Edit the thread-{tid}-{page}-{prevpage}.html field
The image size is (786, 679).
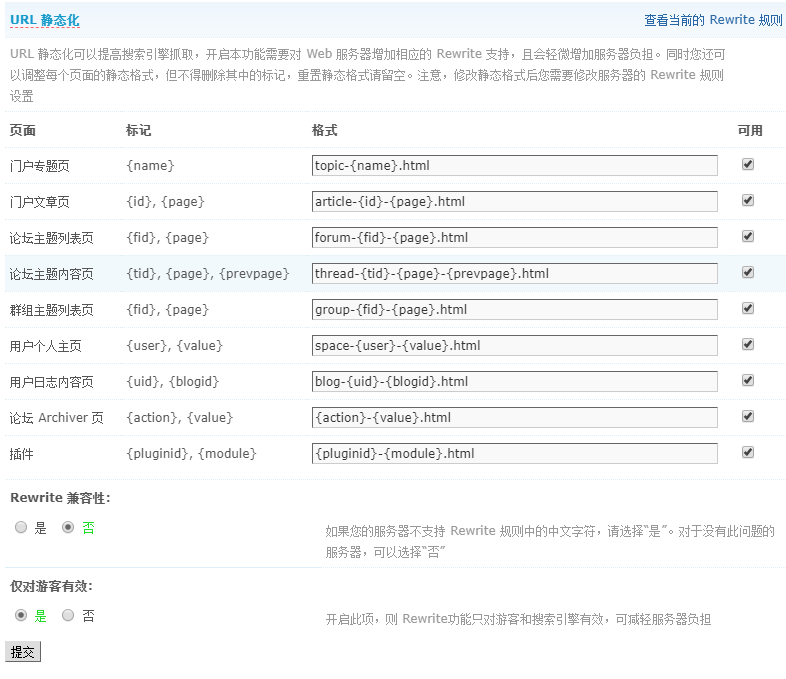tap(514, 274)
